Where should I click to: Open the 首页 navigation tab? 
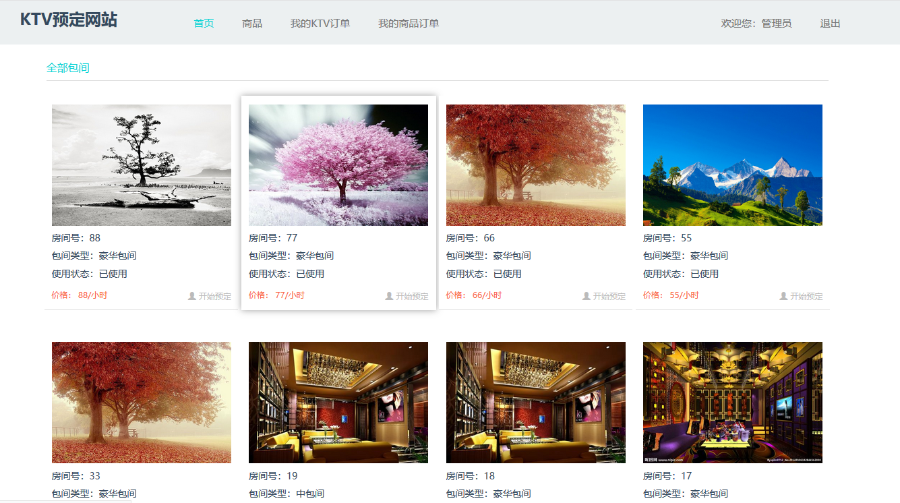pyautogui.click(x=204, y=24)
